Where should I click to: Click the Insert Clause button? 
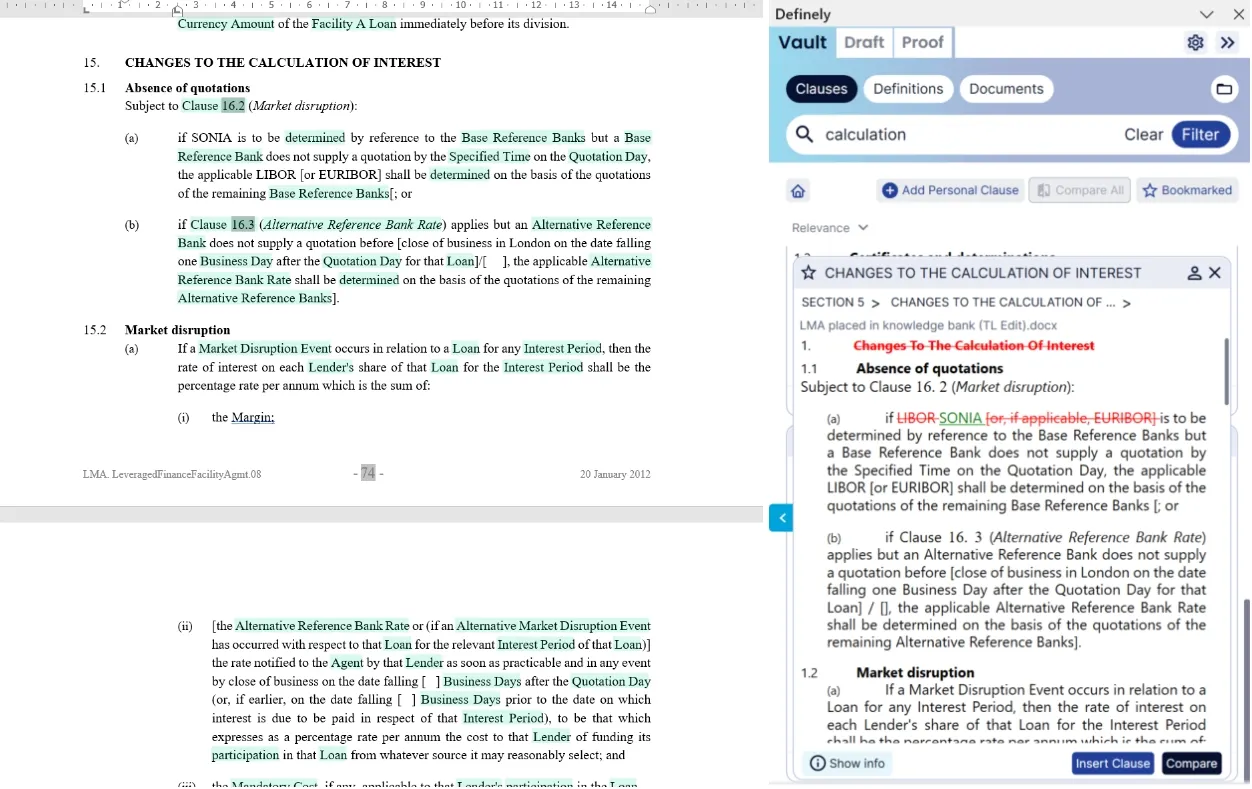(1112, 763)
